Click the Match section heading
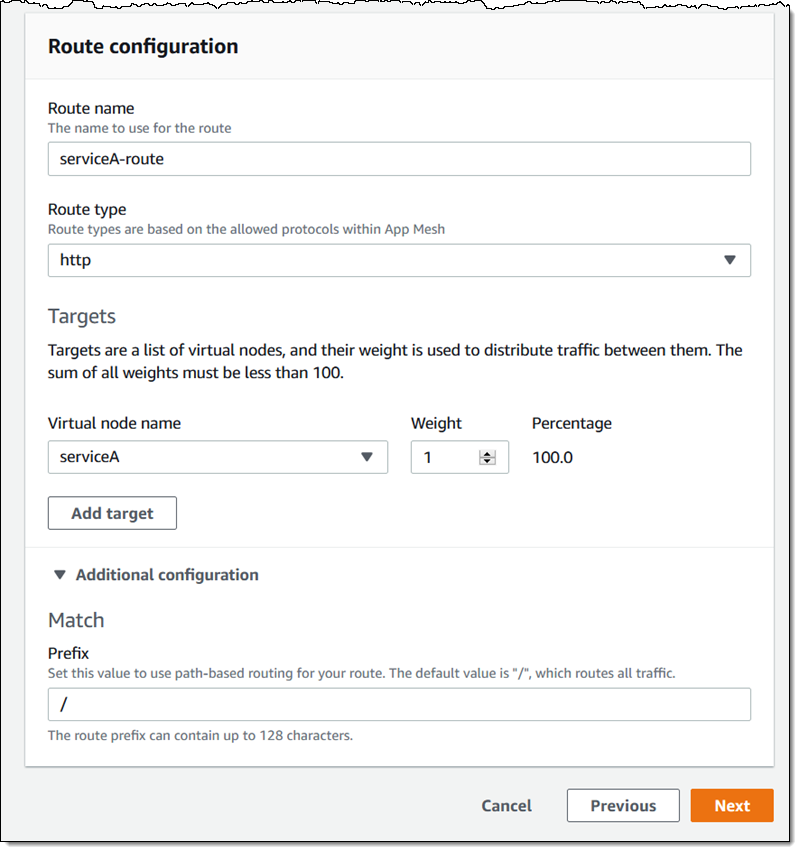This screenshot has width=800, height=852. point(76,620)
